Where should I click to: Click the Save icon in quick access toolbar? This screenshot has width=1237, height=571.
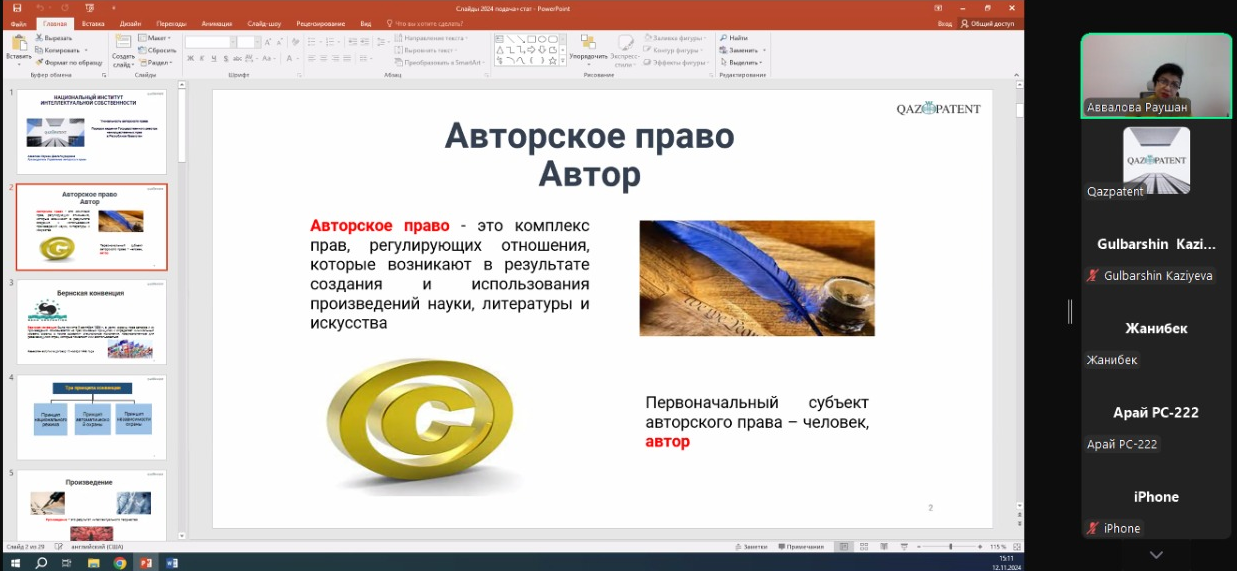[x=17, y=7]
